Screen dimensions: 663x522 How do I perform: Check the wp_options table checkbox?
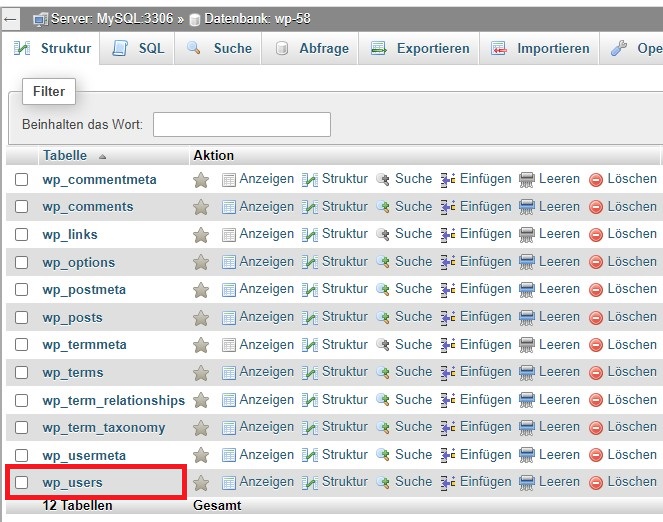tap(22, 262)
